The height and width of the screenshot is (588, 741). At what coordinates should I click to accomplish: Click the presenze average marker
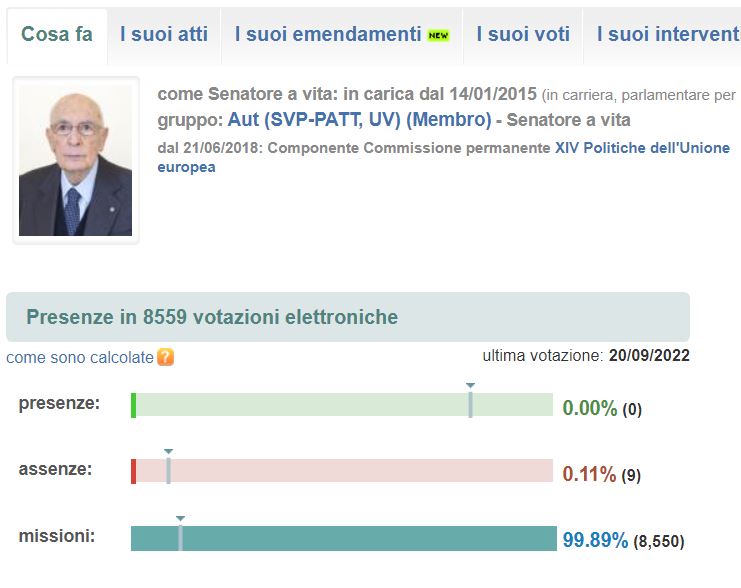[470, 401]
